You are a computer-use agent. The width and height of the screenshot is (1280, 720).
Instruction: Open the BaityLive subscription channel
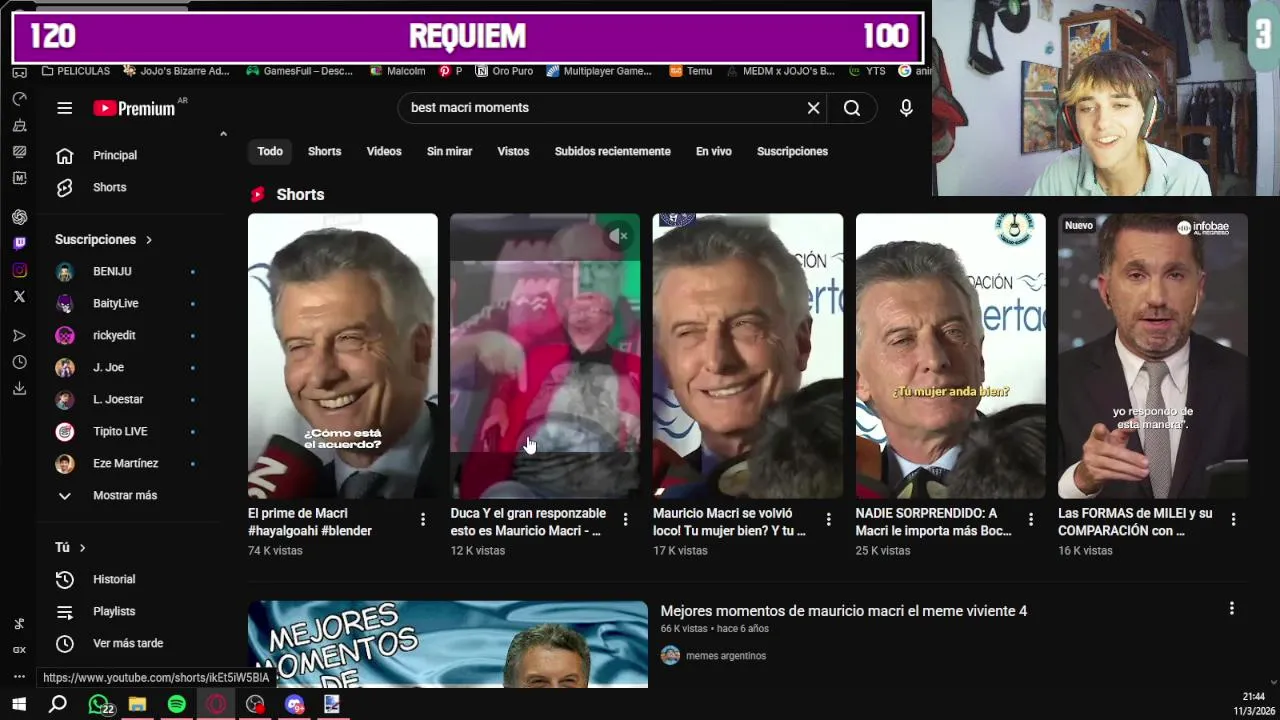click(130, 303)
